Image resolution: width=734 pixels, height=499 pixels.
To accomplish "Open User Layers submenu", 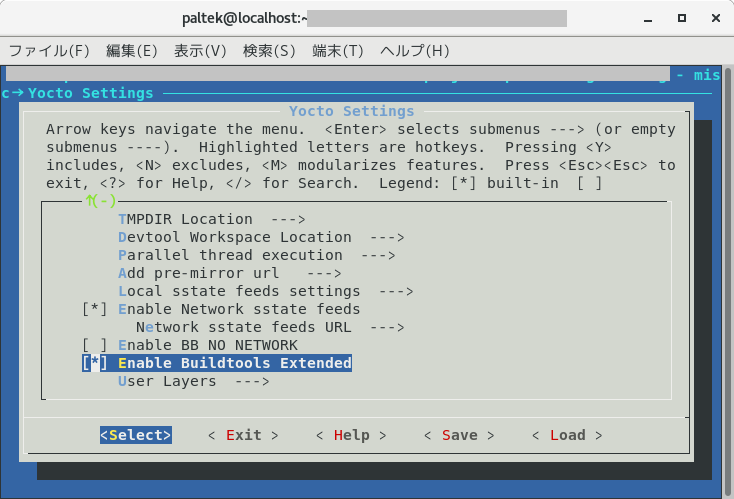I will click(x=194, y=382).
